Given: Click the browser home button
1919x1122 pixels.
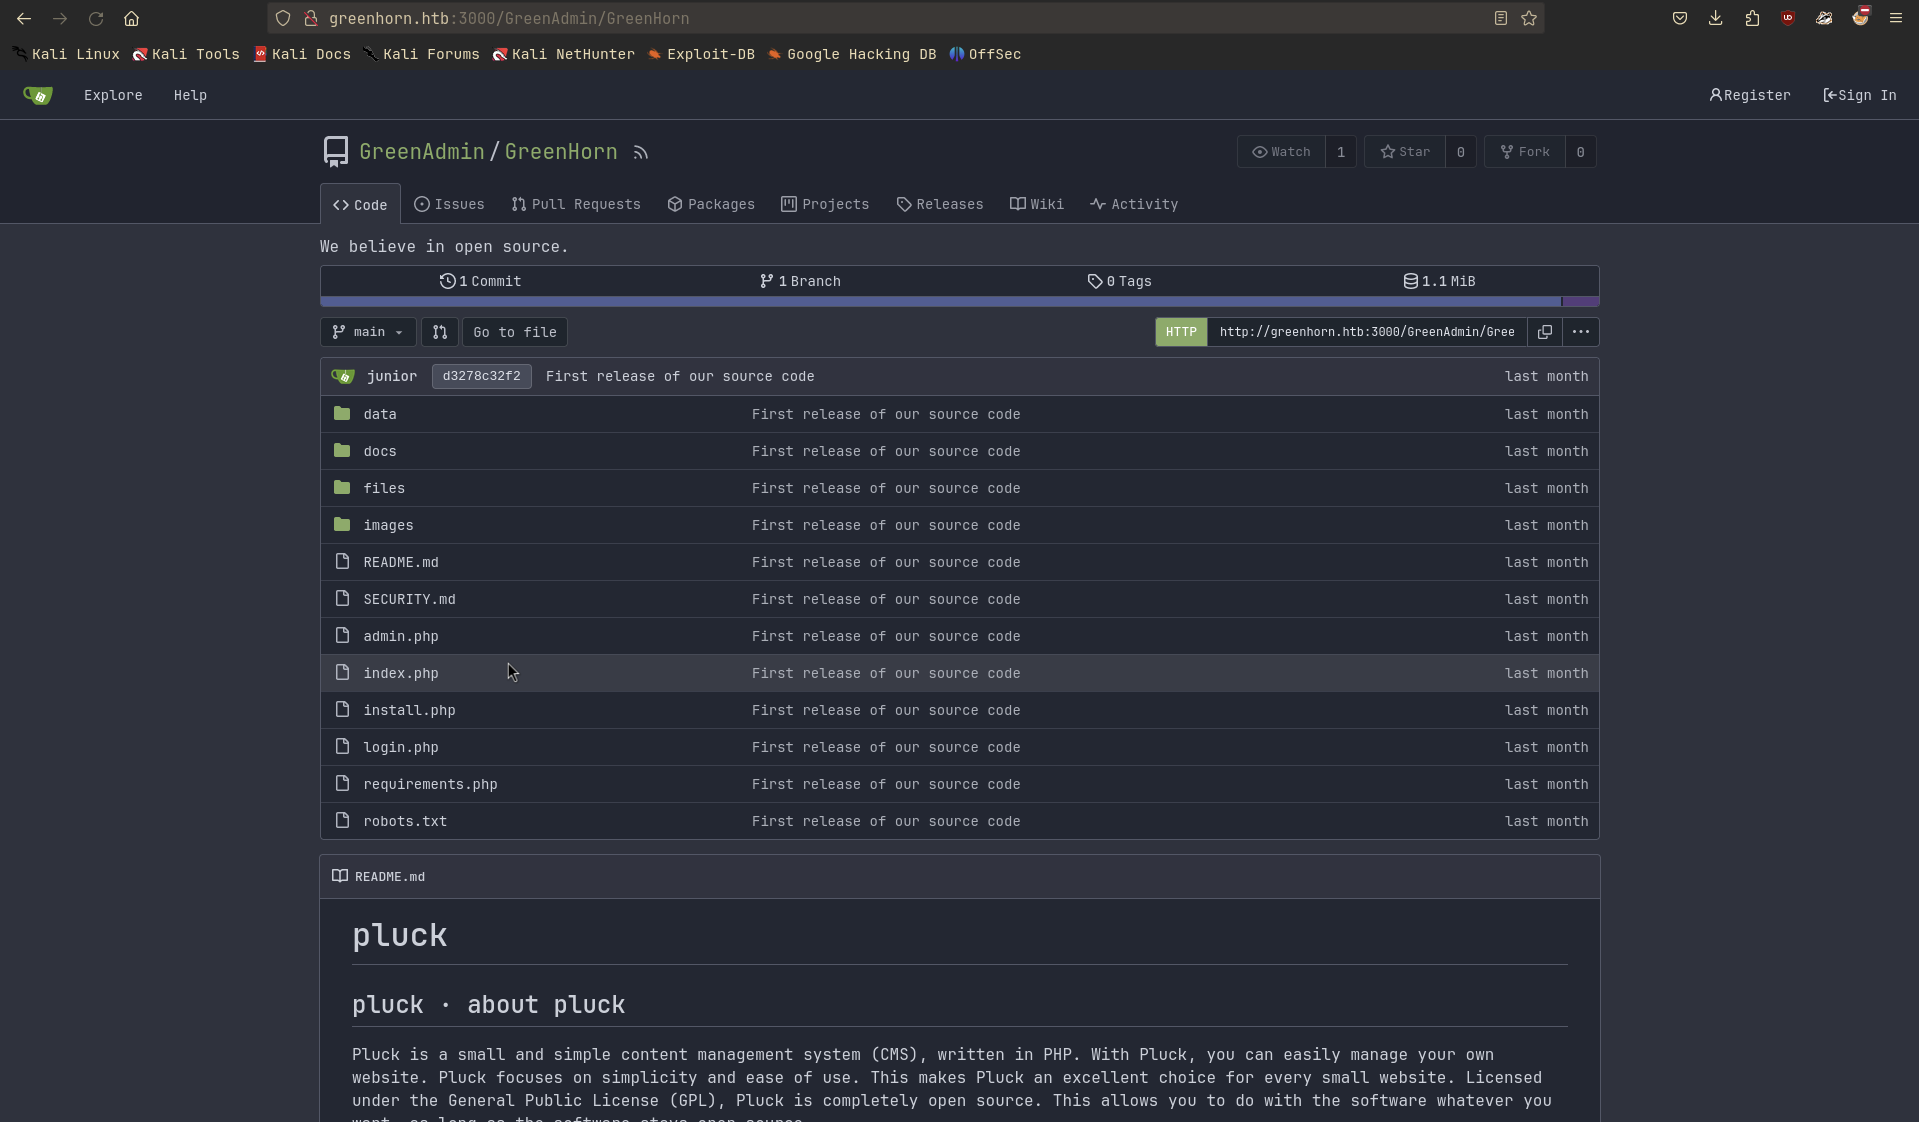Looking at the screenshot, I should [x=131, y=19].
